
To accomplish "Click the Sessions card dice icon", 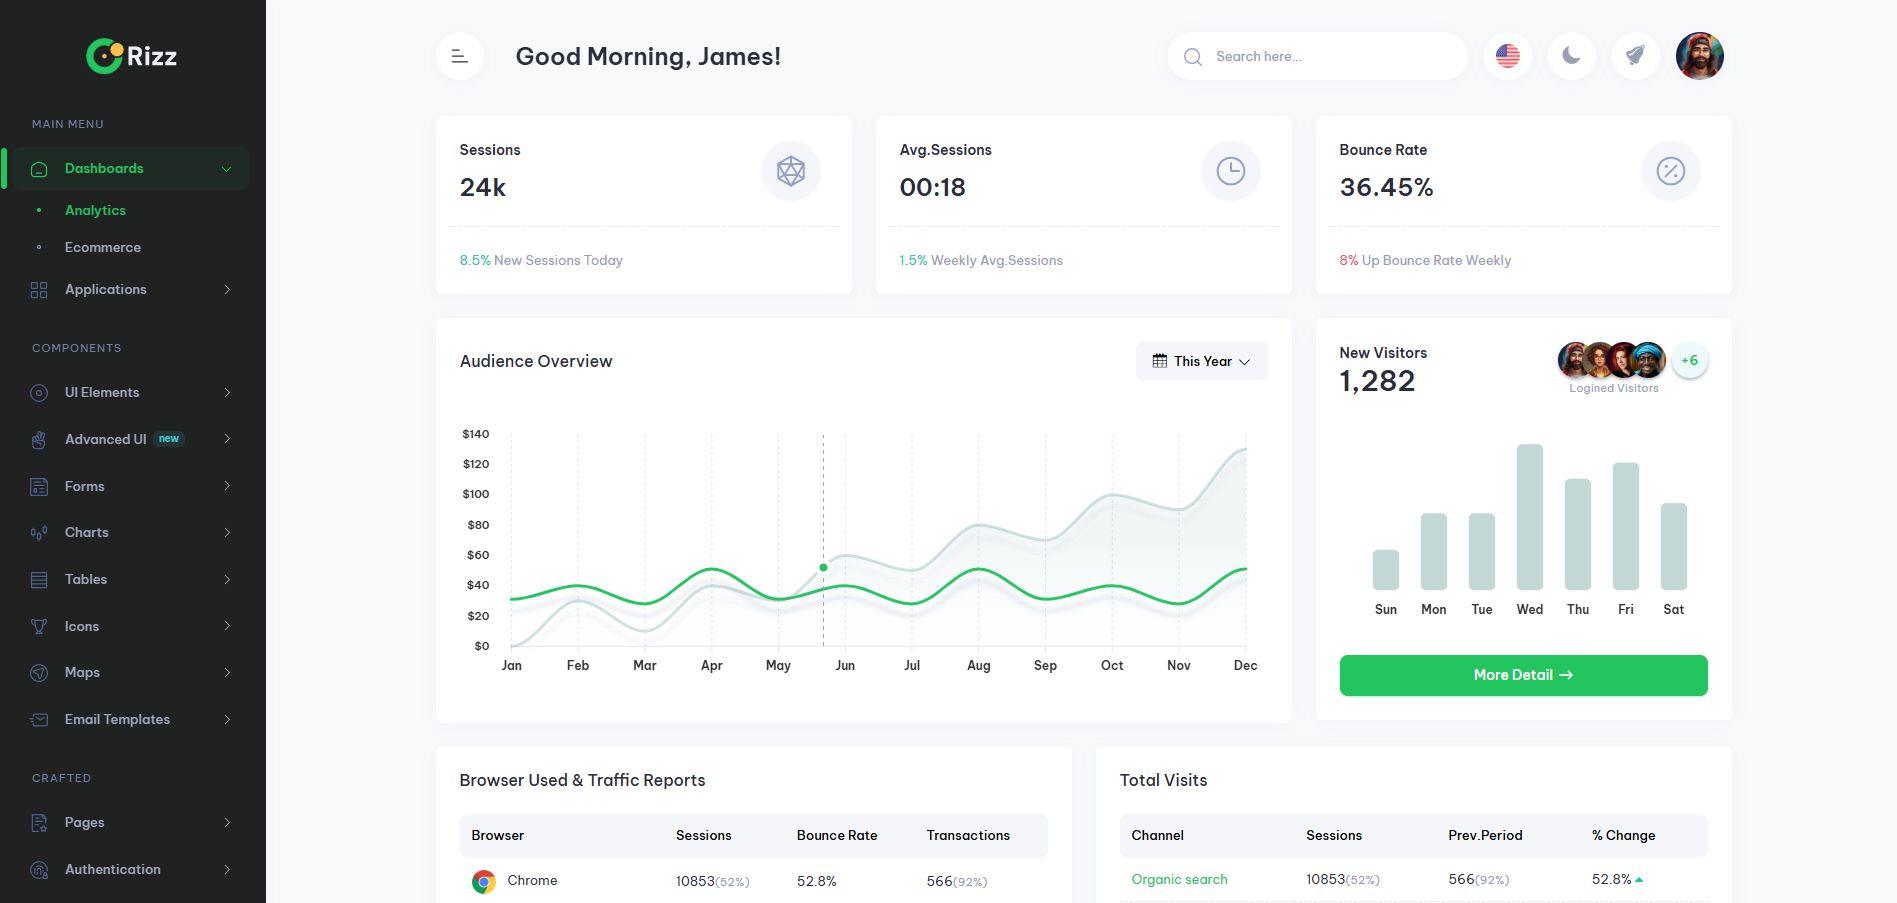I will coord(789,171).
